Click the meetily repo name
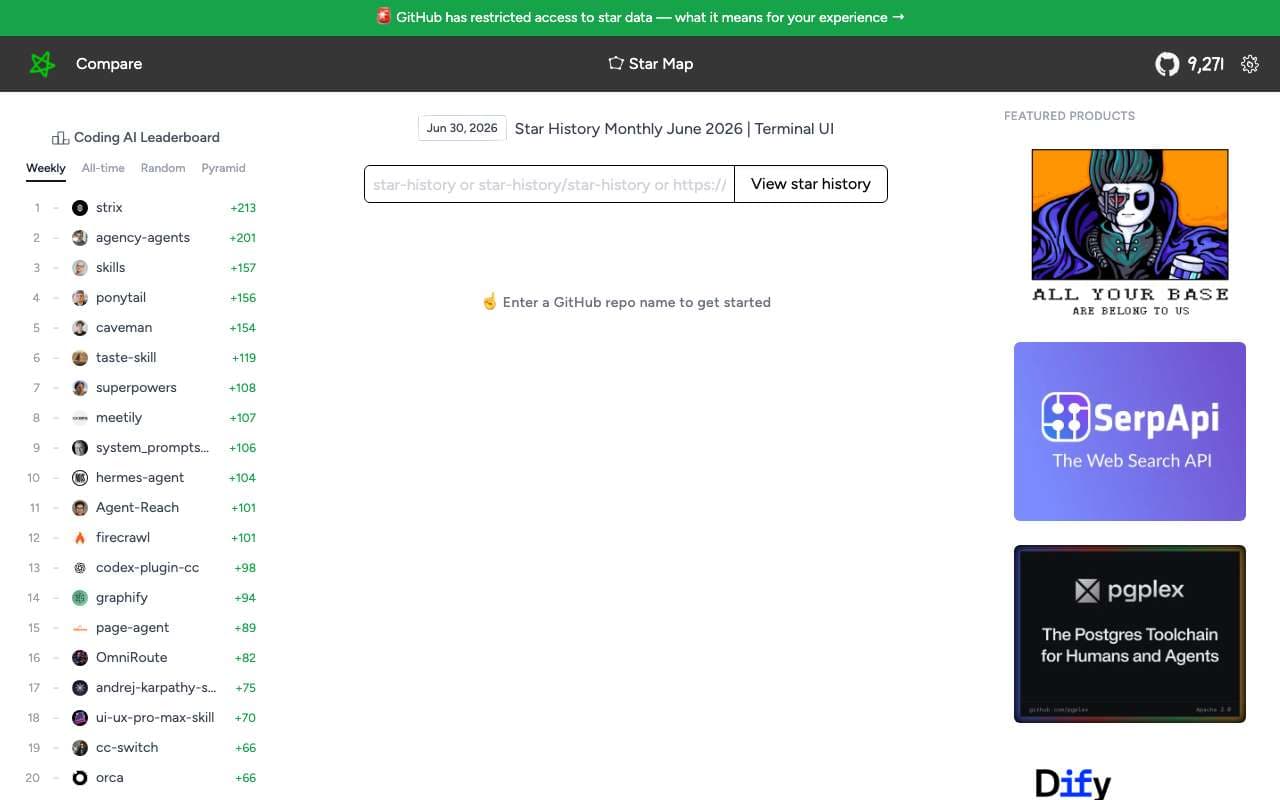Image resolution: width=1280 pixels, height=800 pixels. coord(119,418)
